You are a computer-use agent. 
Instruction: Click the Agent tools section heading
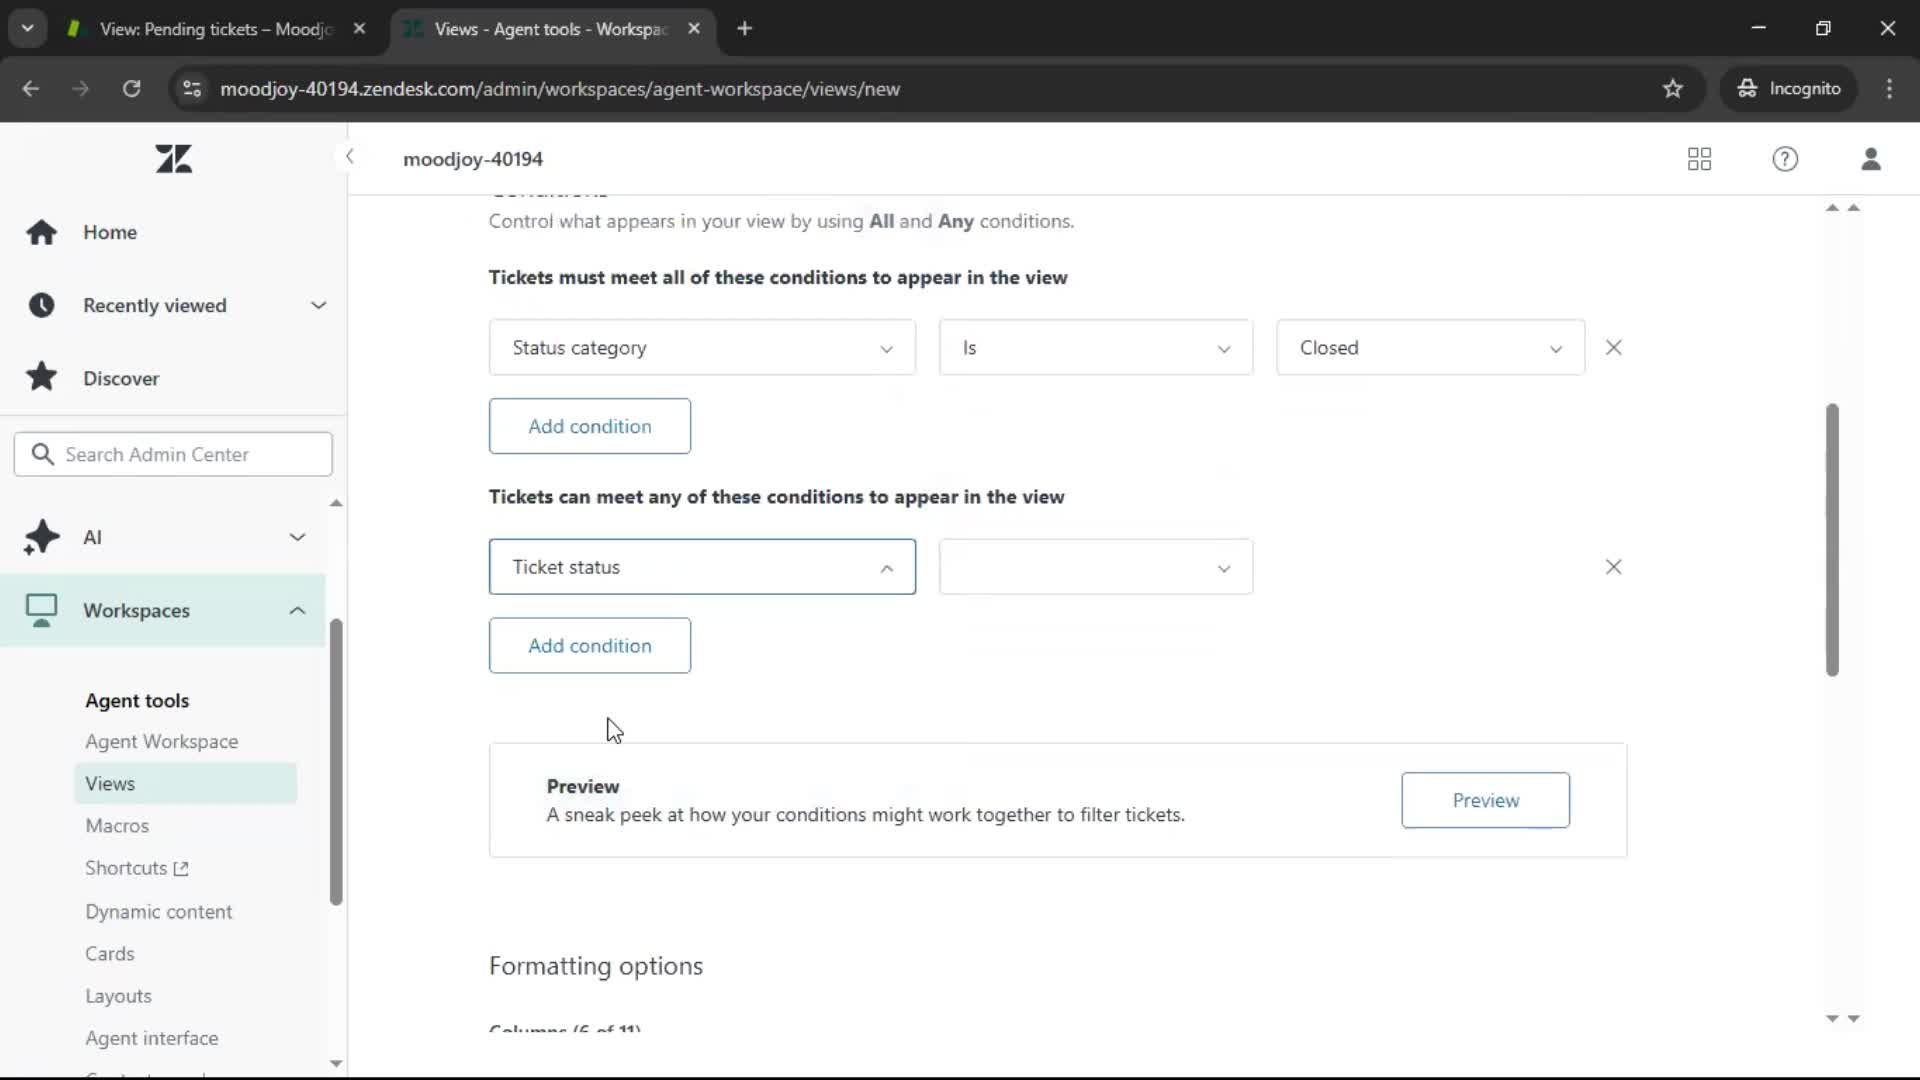137,700
